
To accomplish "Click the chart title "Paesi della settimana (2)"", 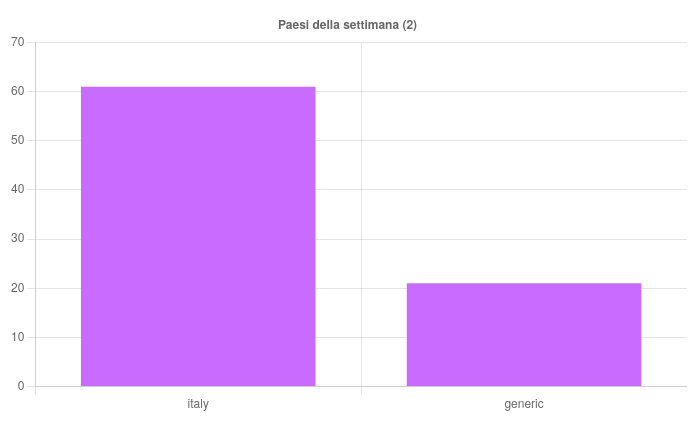I will 347,25.
